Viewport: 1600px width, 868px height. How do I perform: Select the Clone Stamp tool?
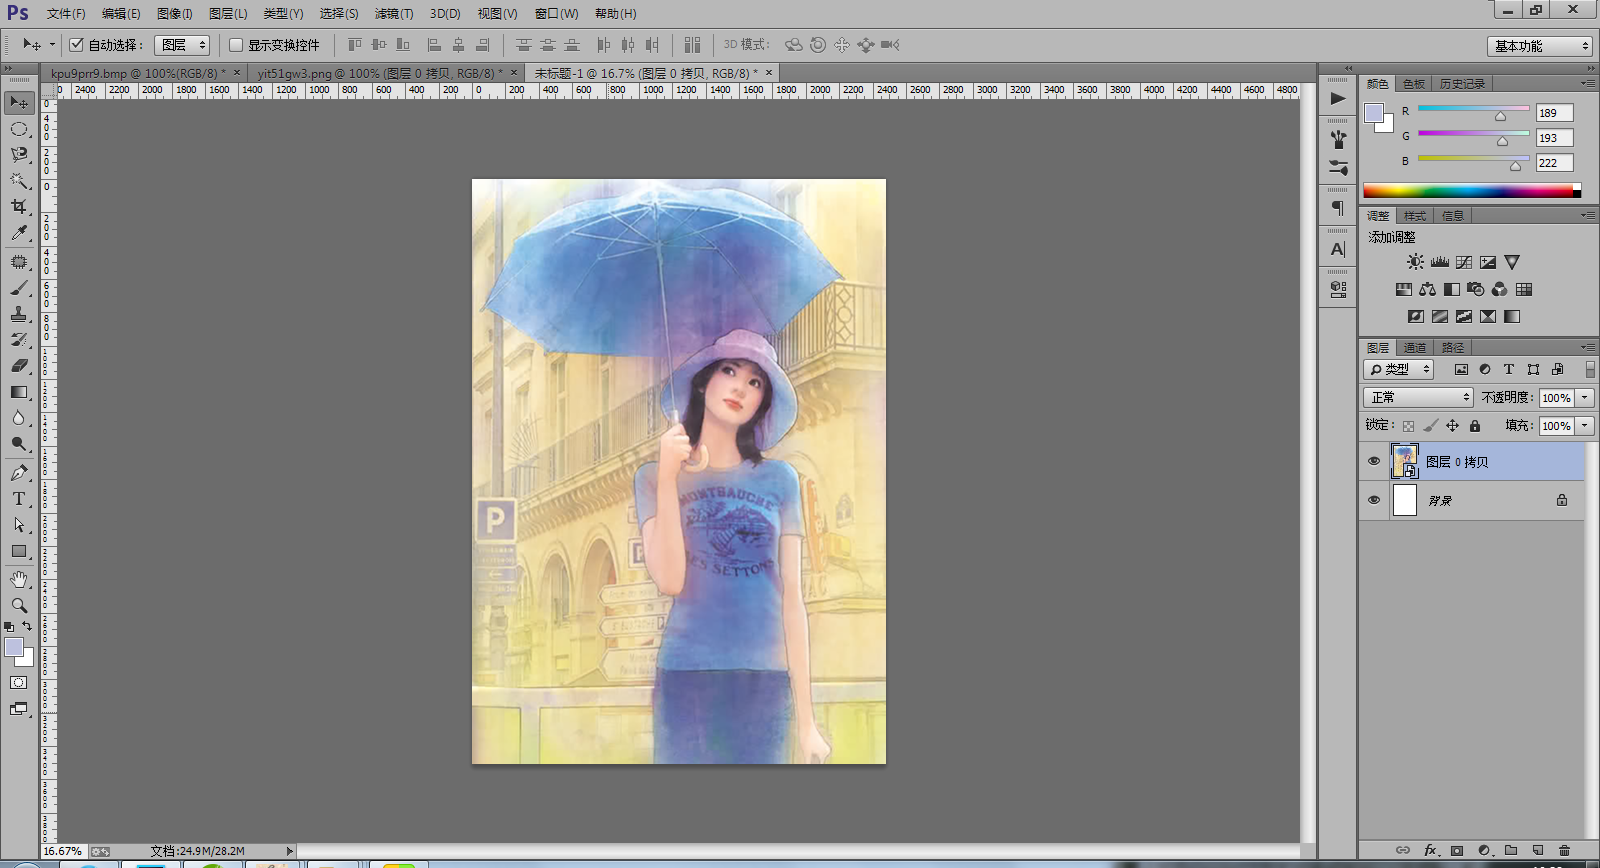point(19,314)
